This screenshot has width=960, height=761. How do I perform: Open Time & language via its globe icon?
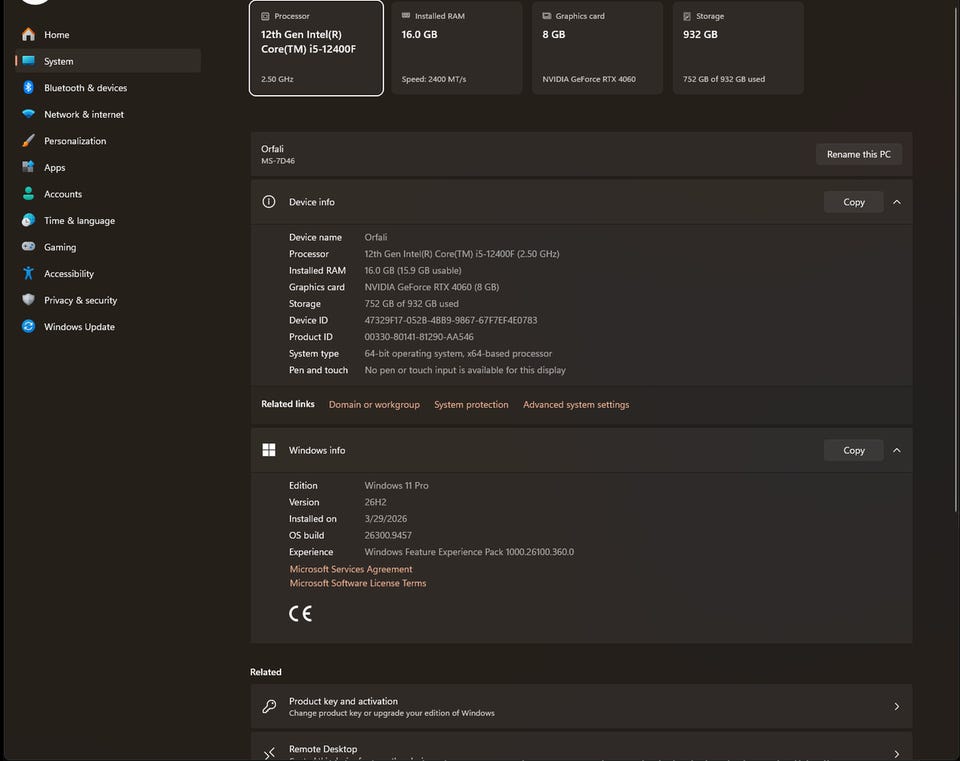28,220
